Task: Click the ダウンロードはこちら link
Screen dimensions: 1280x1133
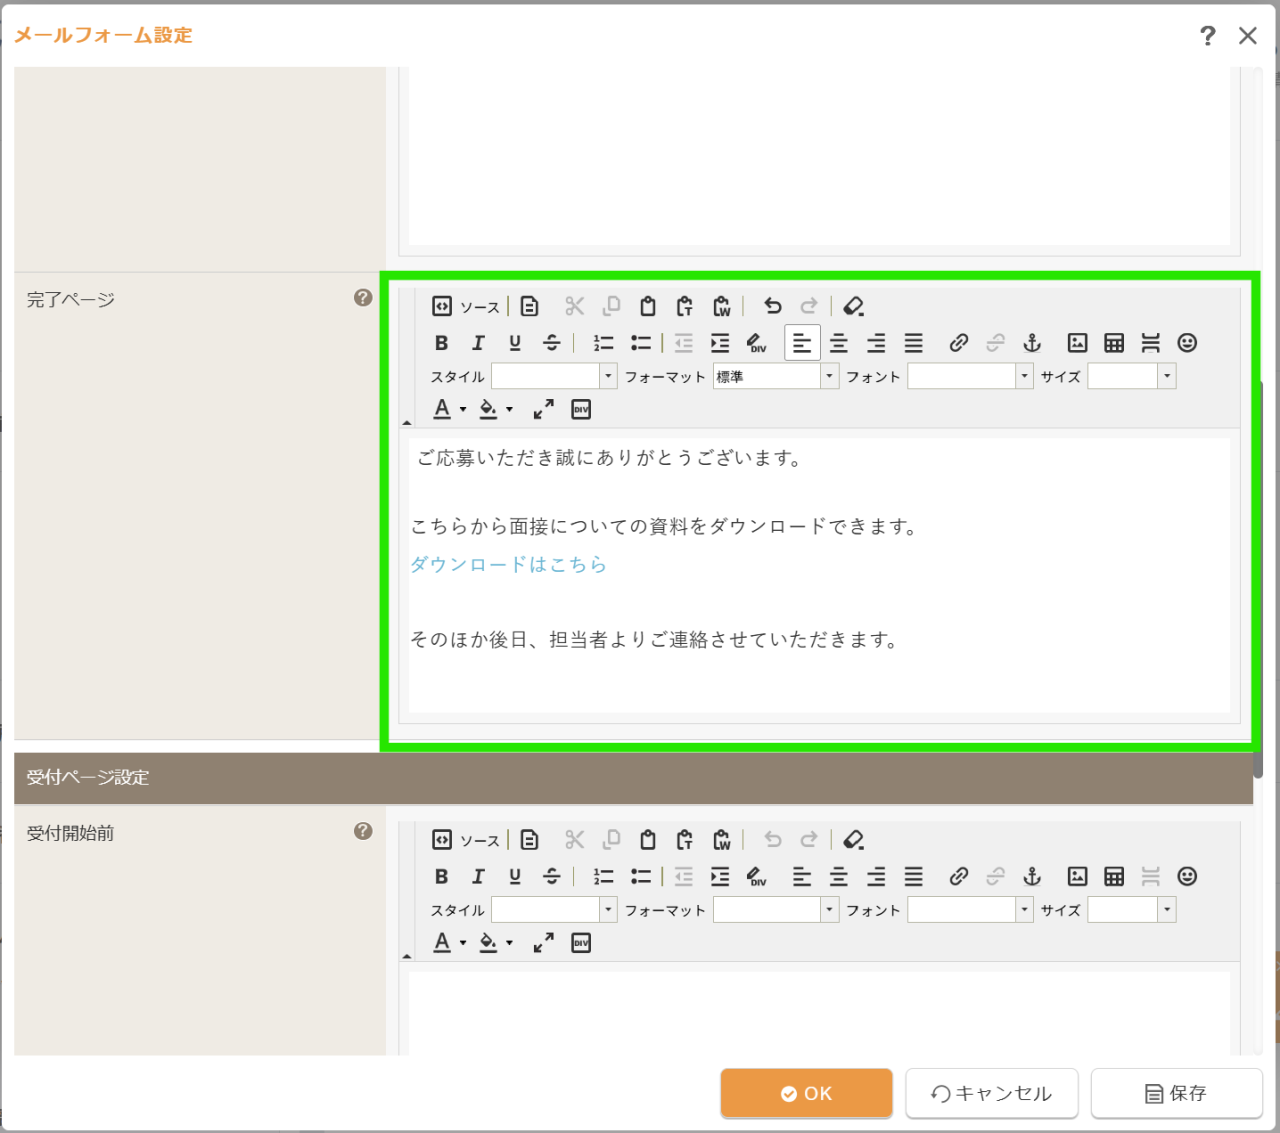Action: [x=508, y=564]
